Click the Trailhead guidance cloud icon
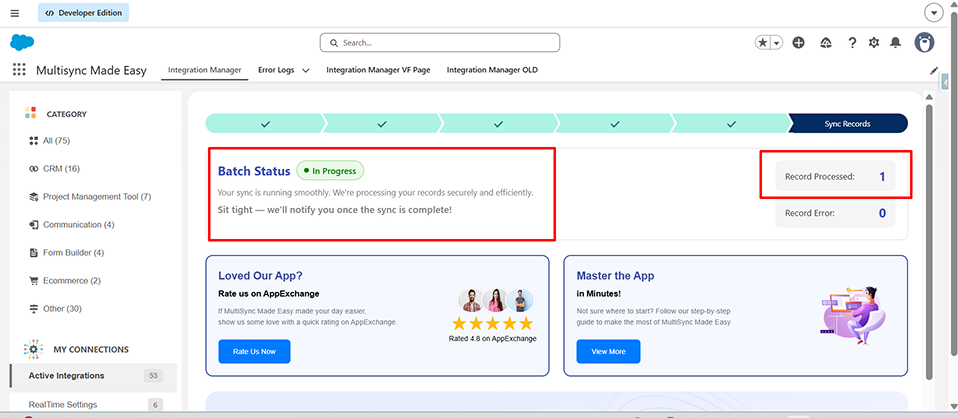Image resolution: width=958 pixels, height=418 pixels. [x=826, y=43]
